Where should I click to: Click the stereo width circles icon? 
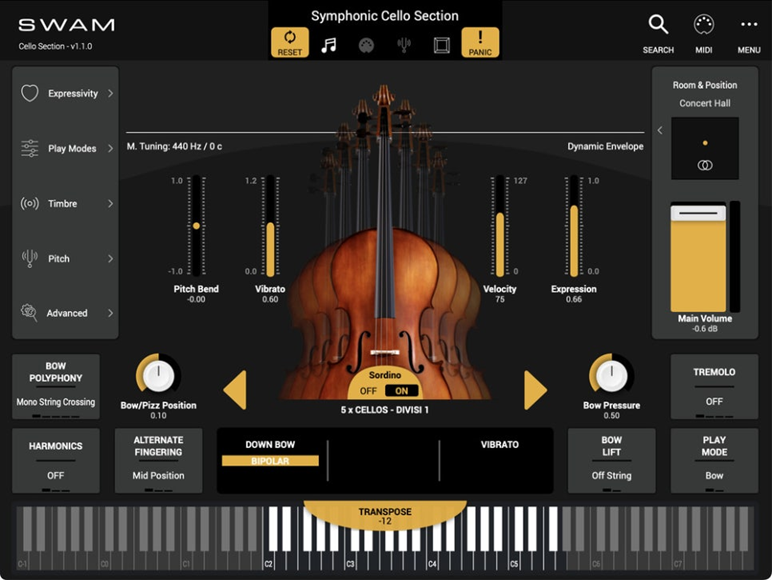click(705, 165)
